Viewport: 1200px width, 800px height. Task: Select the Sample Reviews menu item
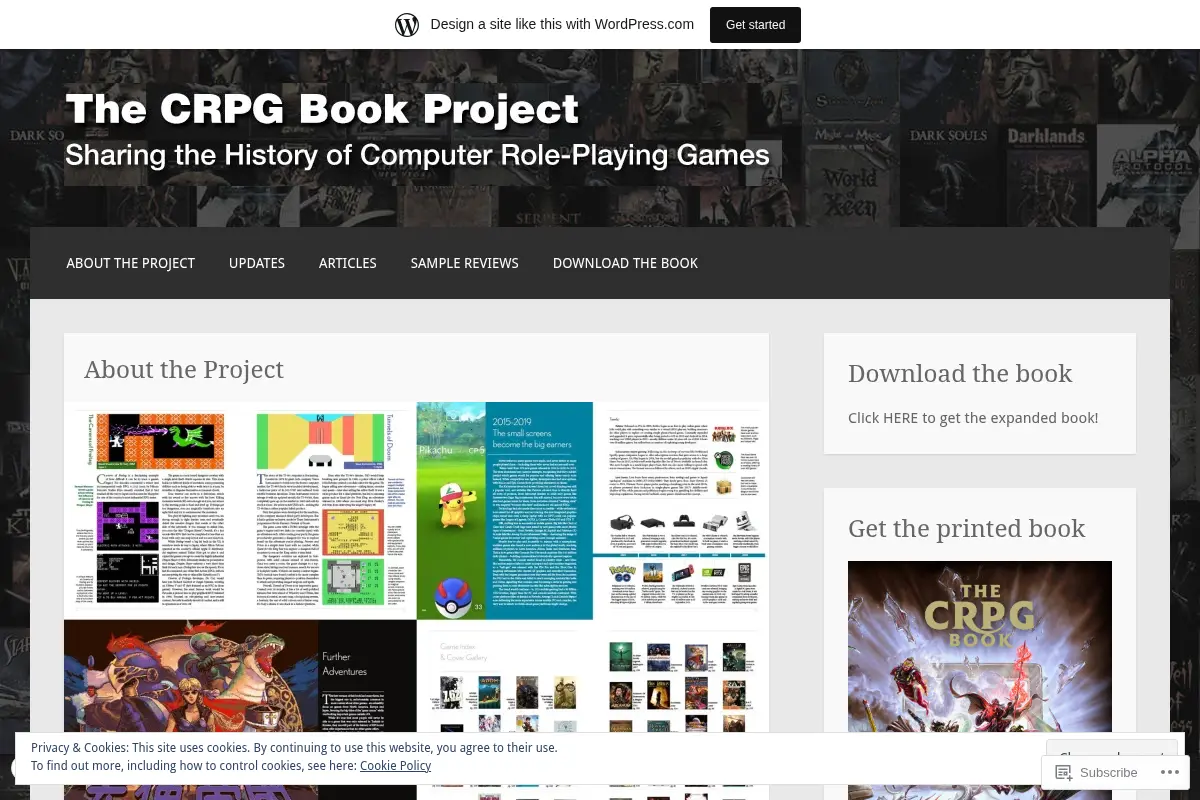tap(464, 263)
